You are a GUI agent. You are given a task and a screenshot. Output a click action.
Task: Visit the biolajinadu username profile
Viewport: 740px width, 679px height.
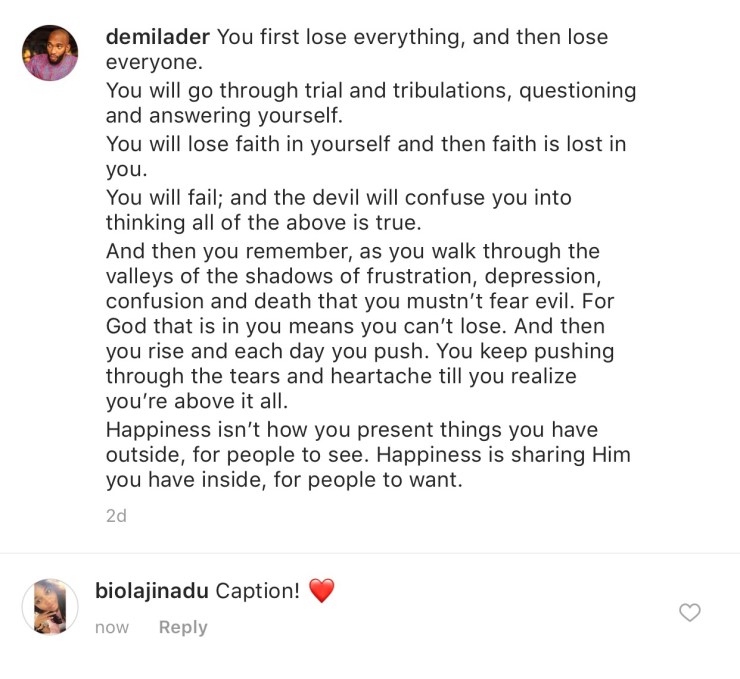(151, 590)
